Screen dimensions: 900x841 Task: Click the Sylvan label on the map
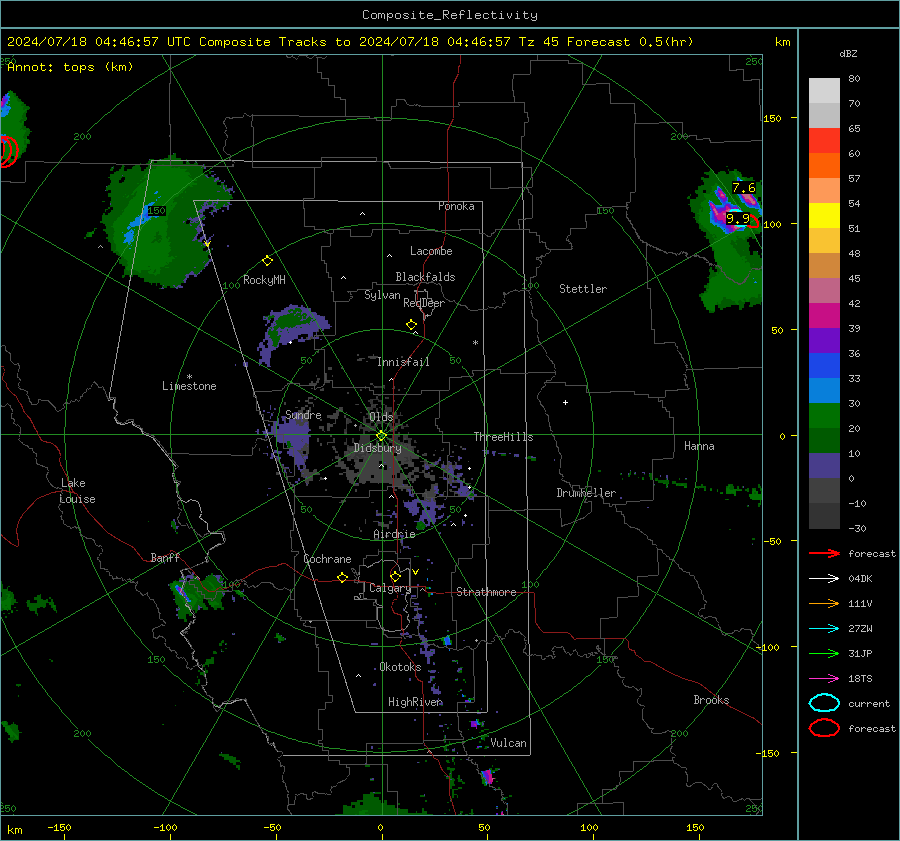(382, 295)
